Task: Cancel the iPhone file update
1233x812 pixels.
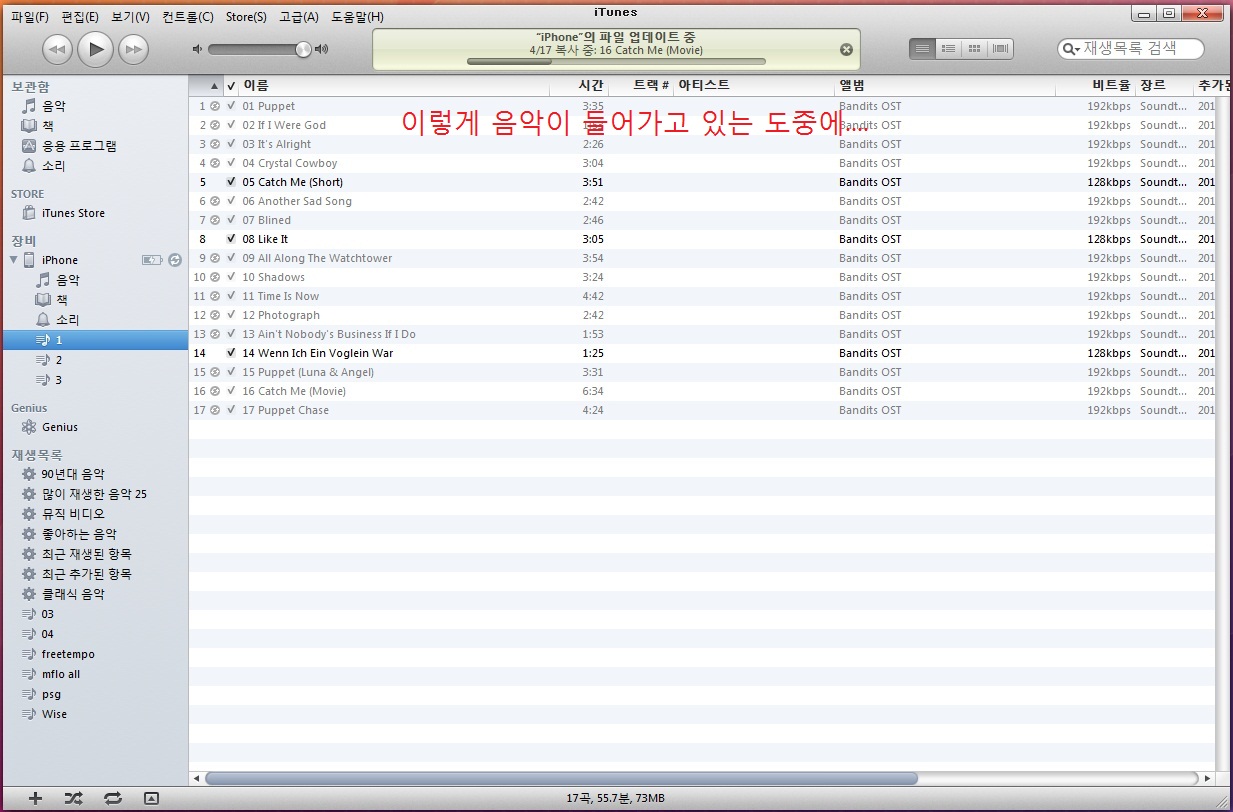Action: (x=846, y=50)
